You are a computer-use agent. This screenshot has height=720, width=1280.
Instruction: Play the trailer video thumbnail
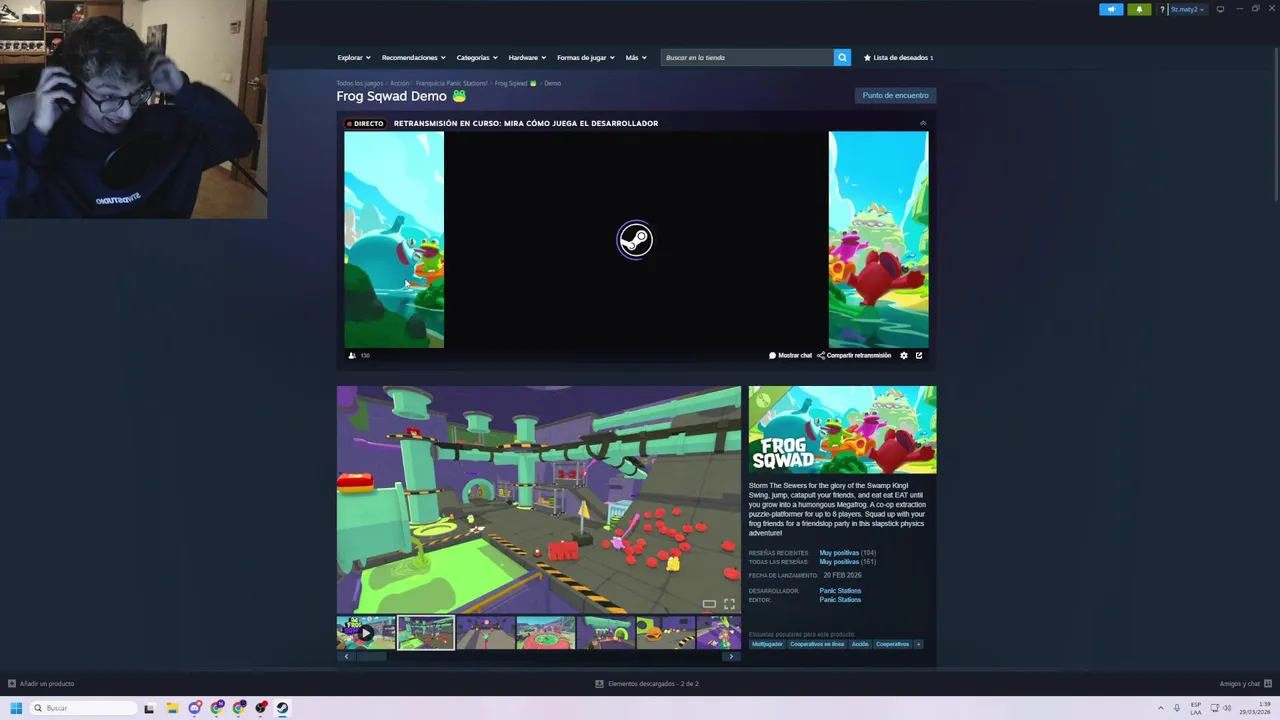click(366, 633)
